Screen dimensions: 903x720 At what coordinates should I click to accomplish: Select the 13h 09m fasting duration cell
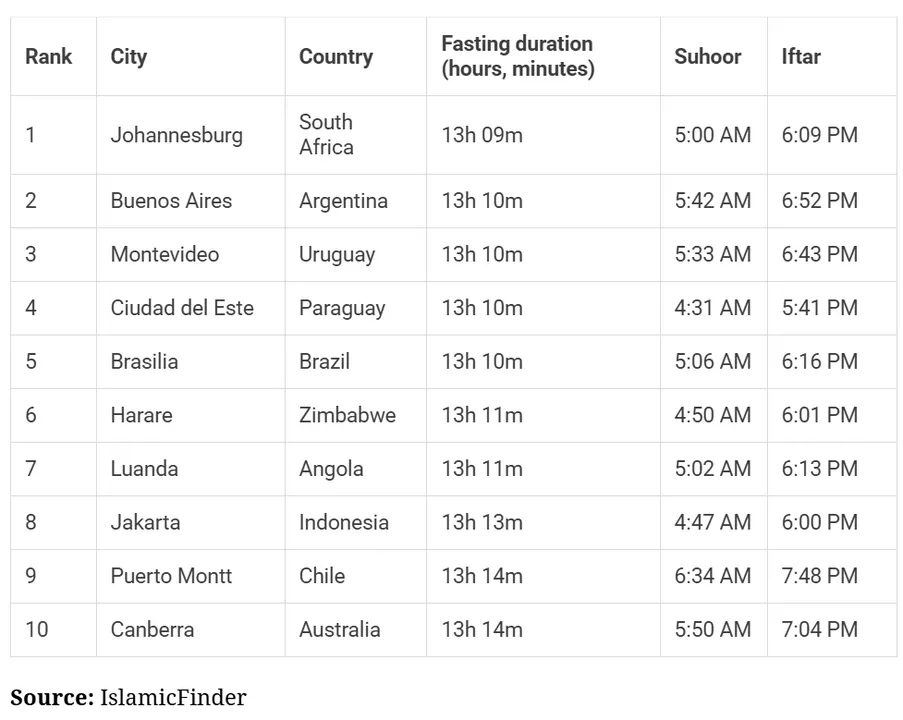[482, 135]
